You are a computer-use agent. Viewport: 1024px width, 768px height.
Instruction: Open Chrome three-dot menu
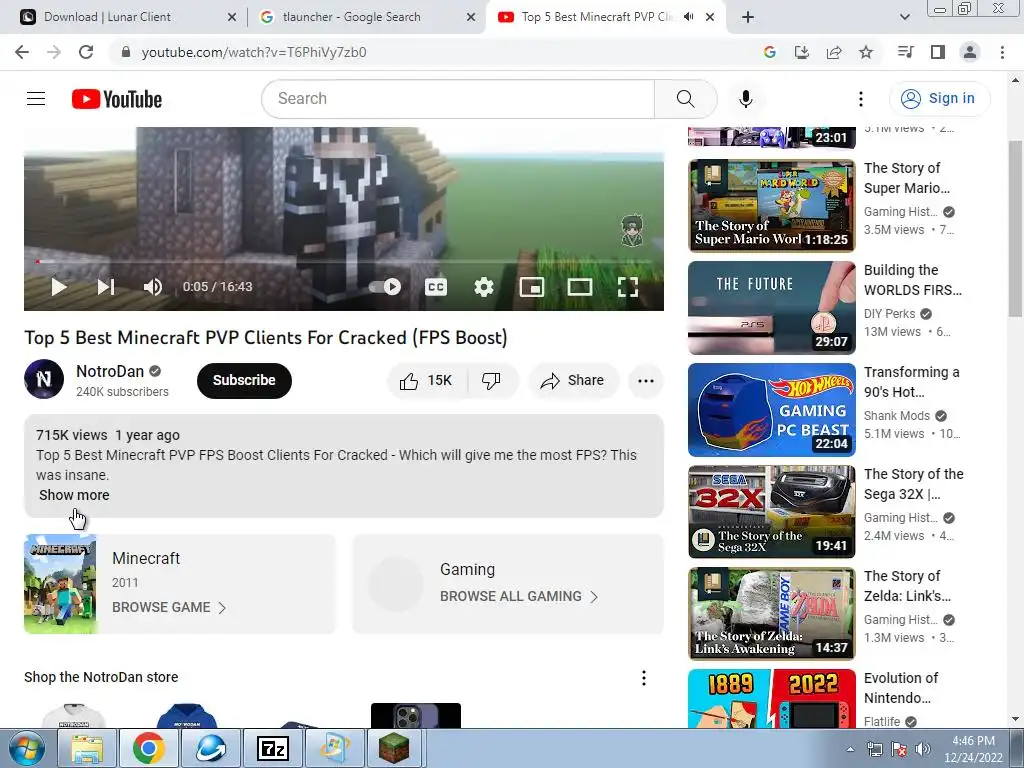(x=1002, y=52)
